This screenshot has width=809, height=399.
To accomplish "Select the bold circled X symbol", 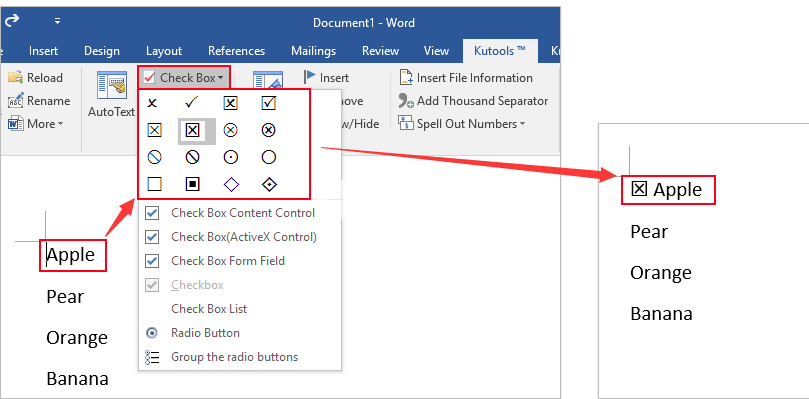I will [x=269, y=131].
